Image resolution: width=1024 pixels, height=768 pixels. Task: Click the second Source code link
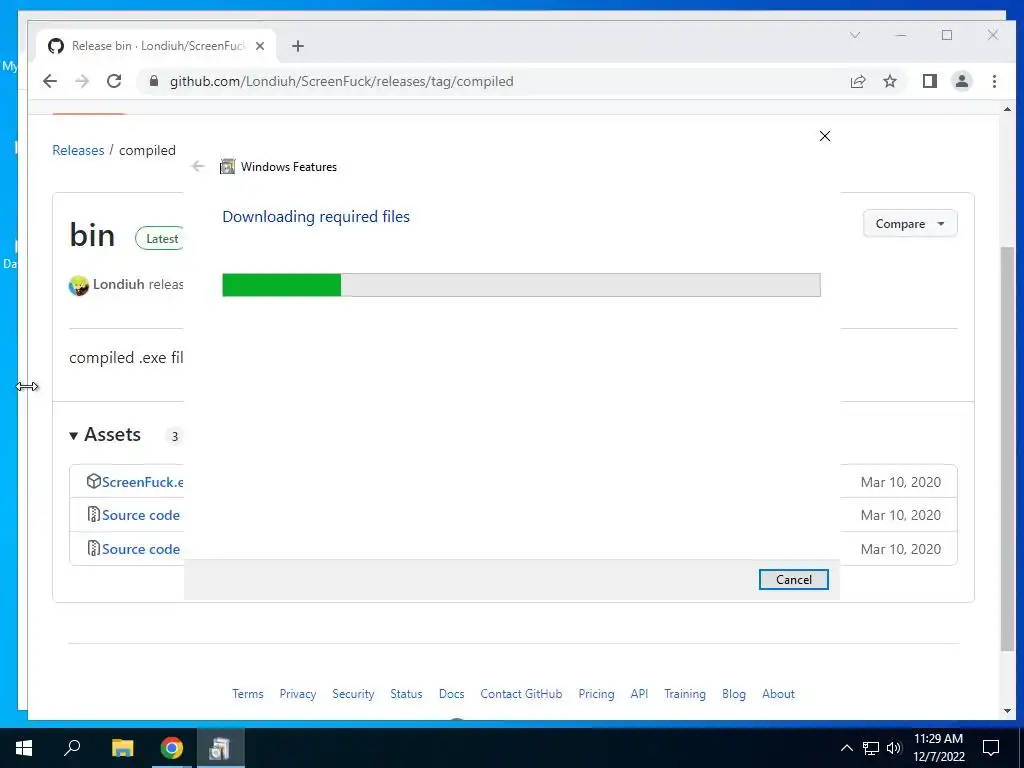(x=140, y=549)
